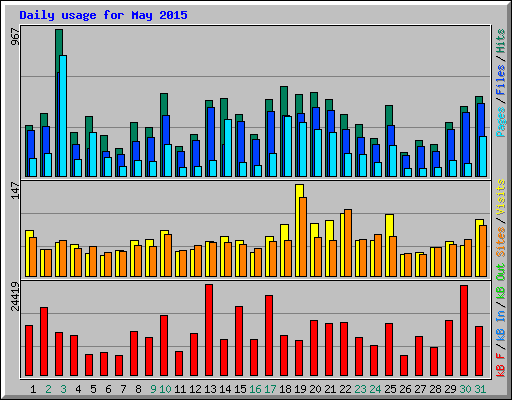Click day 26 label on the axis
Viewport: 512px width, 400px height.
[x=405, y=389]
